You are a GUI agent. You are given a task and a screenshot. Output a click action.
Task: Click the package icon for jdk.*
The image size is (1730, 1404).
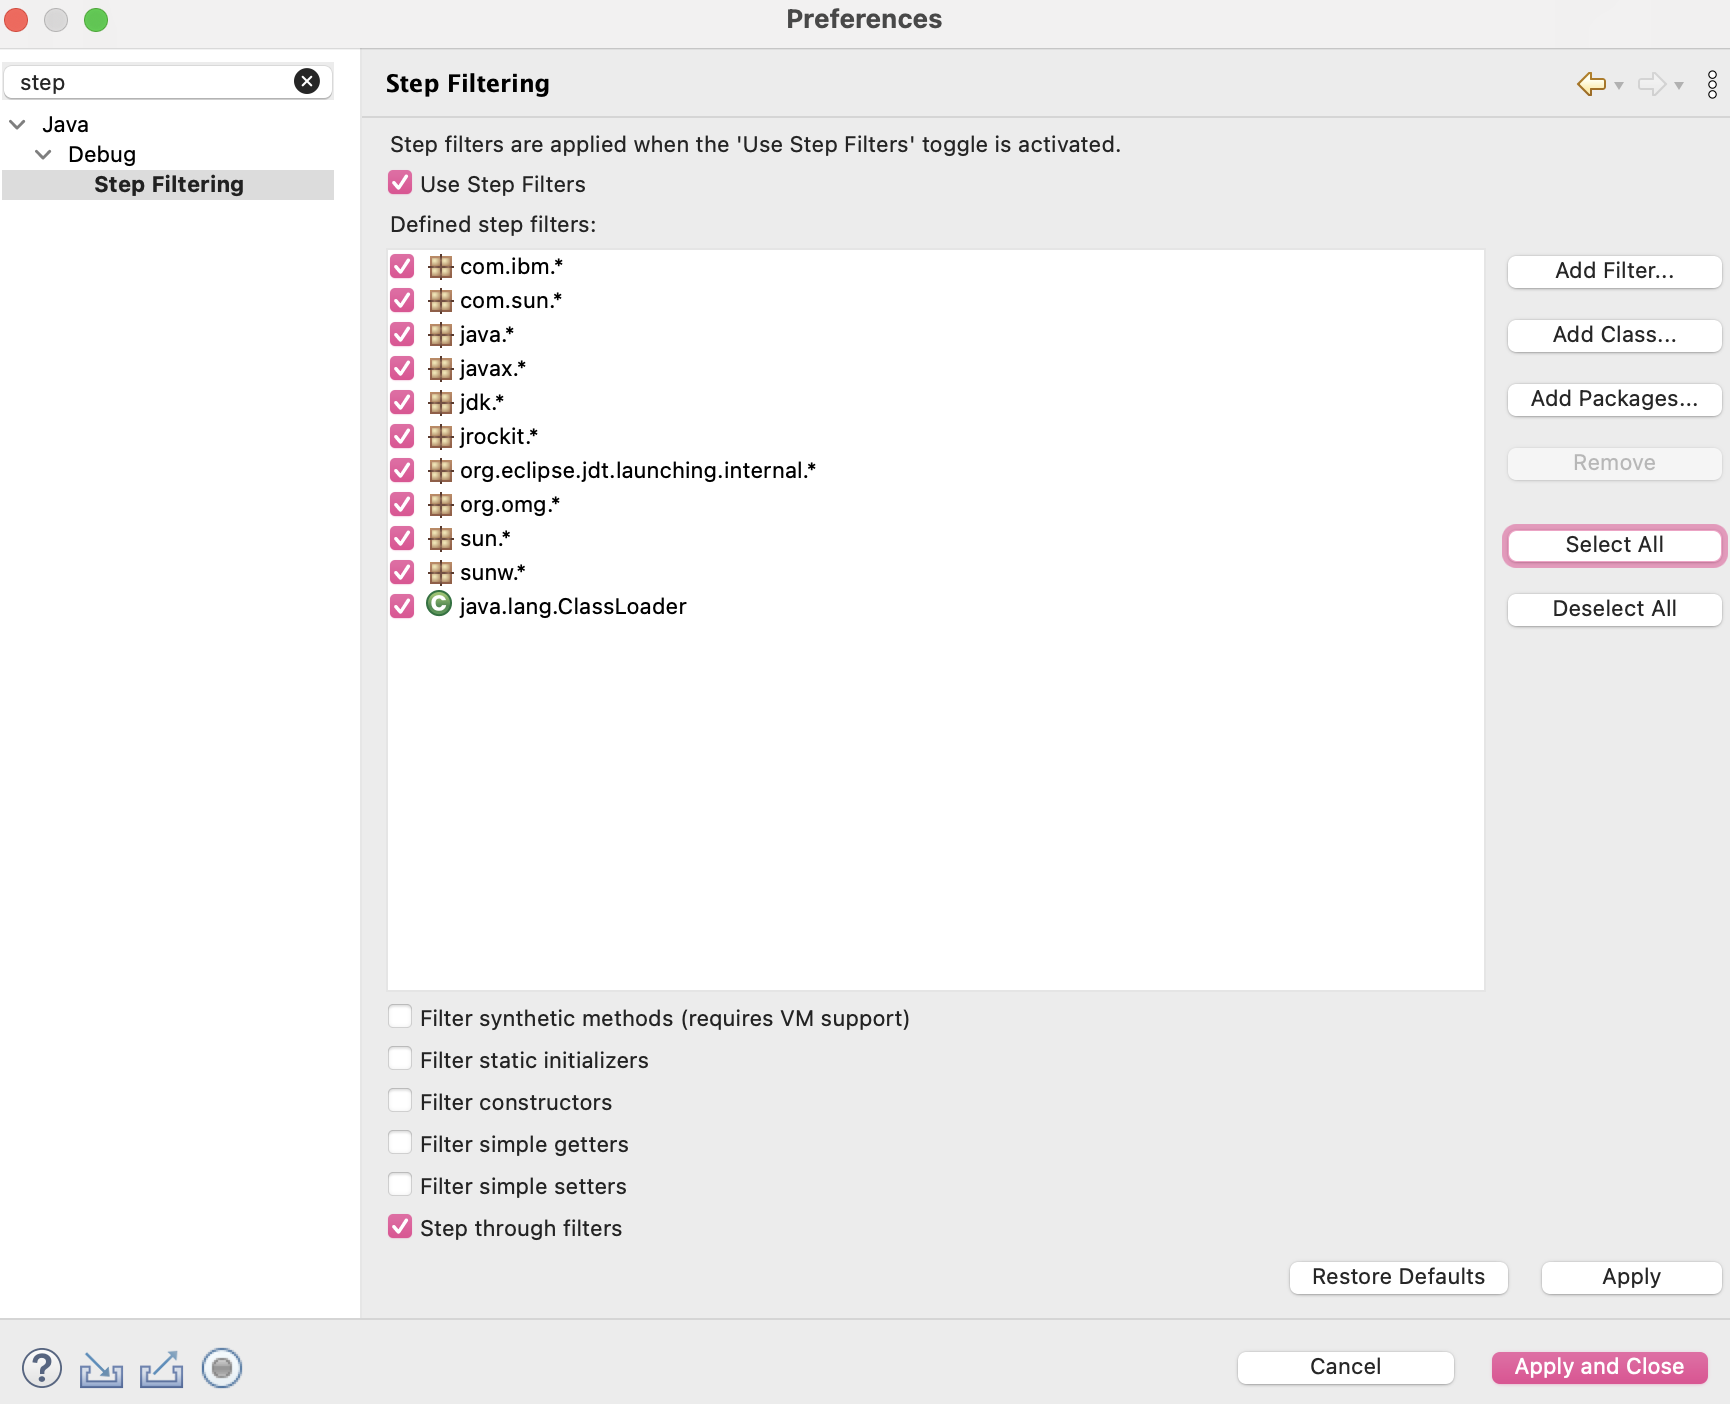pyautogui.click(x=440, y=402)
